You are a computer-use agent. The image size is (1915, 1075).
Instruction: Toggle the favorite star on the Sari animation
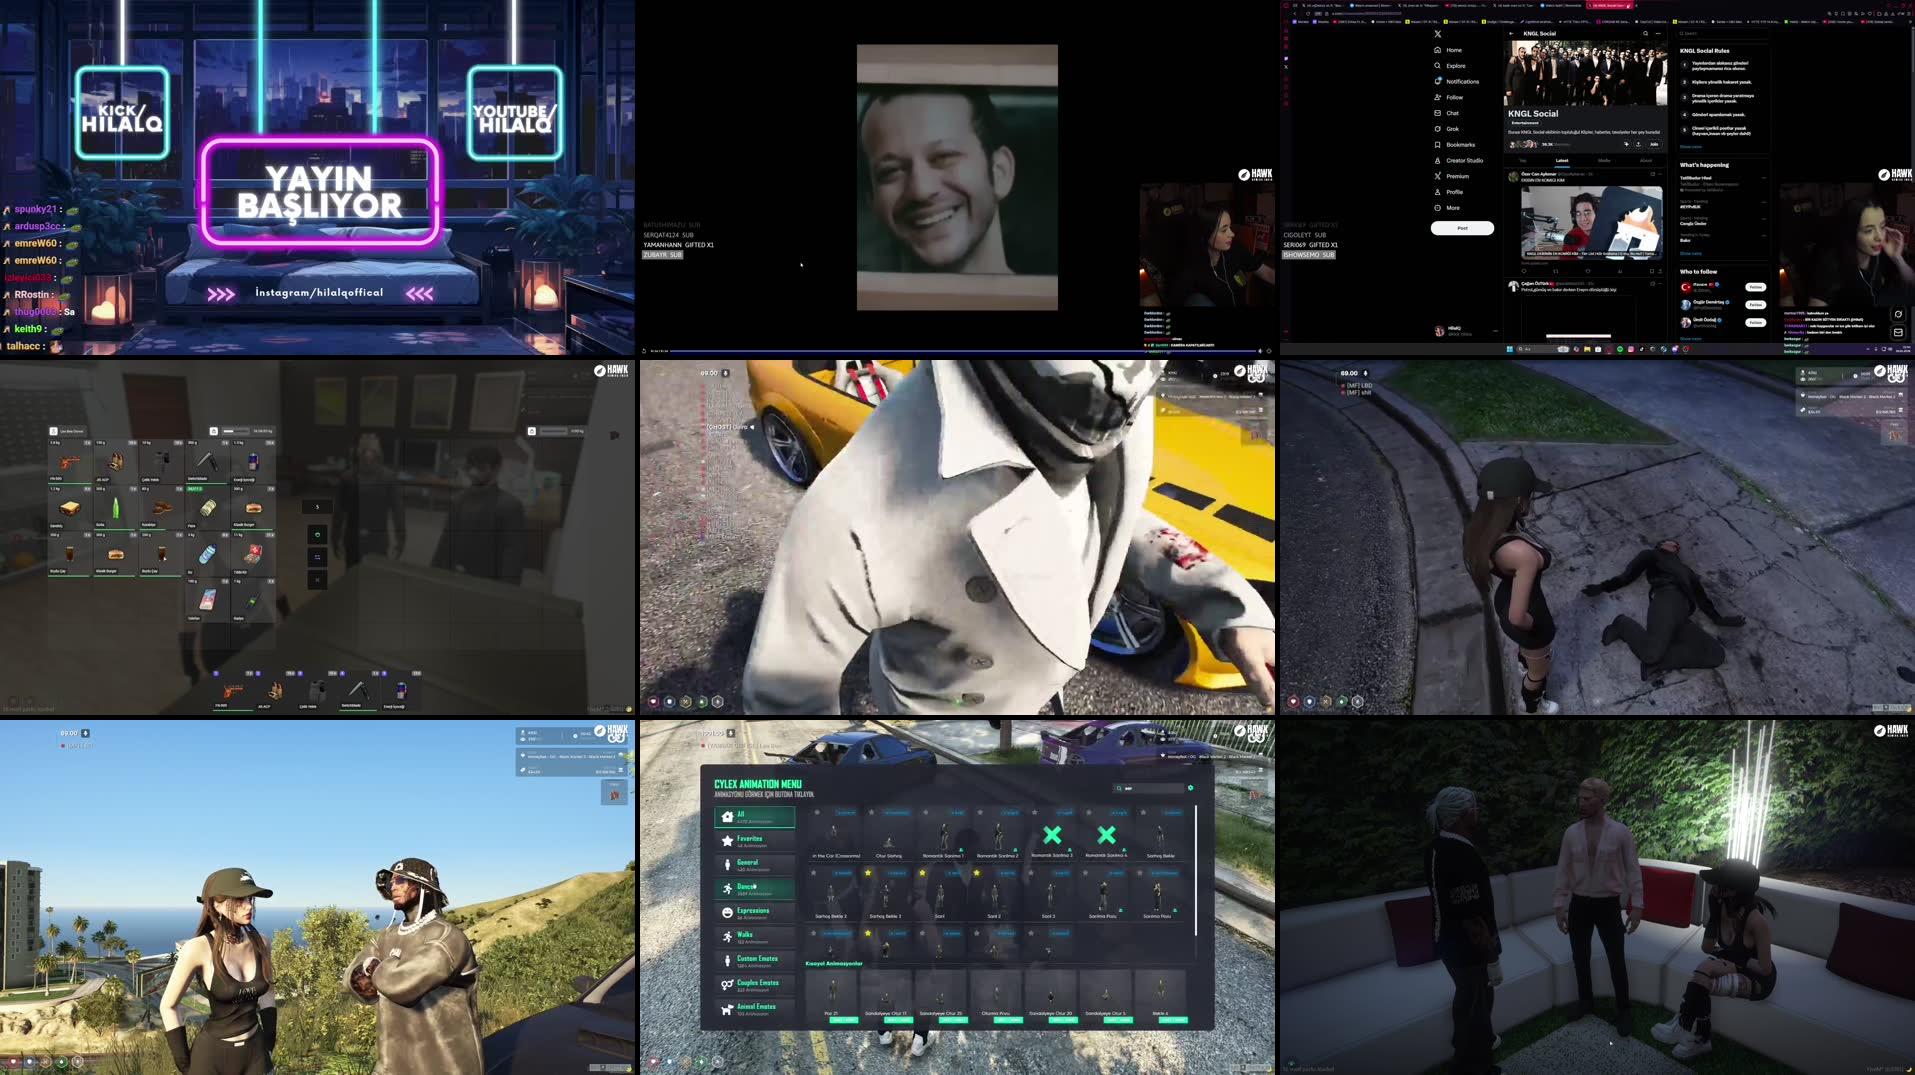(923, 873)
